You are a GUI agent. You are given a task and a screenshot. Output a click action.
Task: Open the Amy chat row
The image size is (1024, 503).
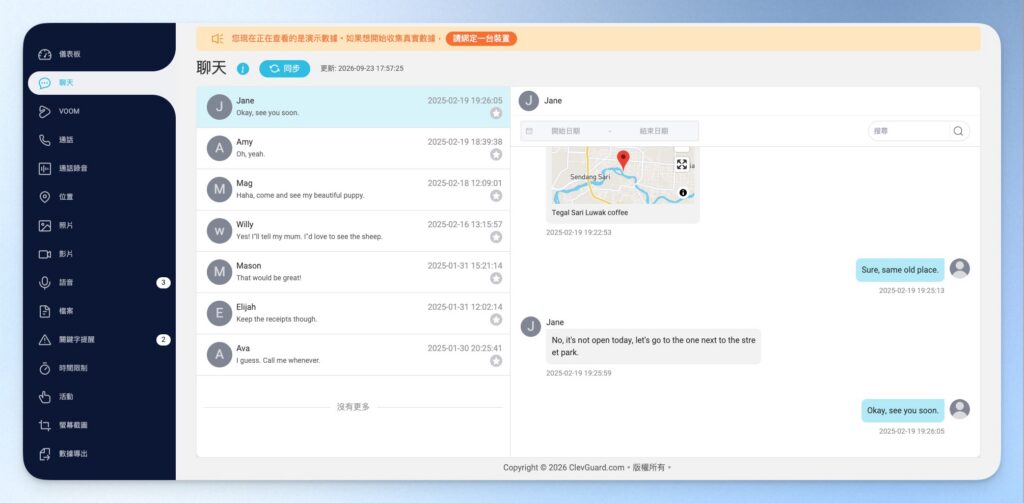coord(353,148)
